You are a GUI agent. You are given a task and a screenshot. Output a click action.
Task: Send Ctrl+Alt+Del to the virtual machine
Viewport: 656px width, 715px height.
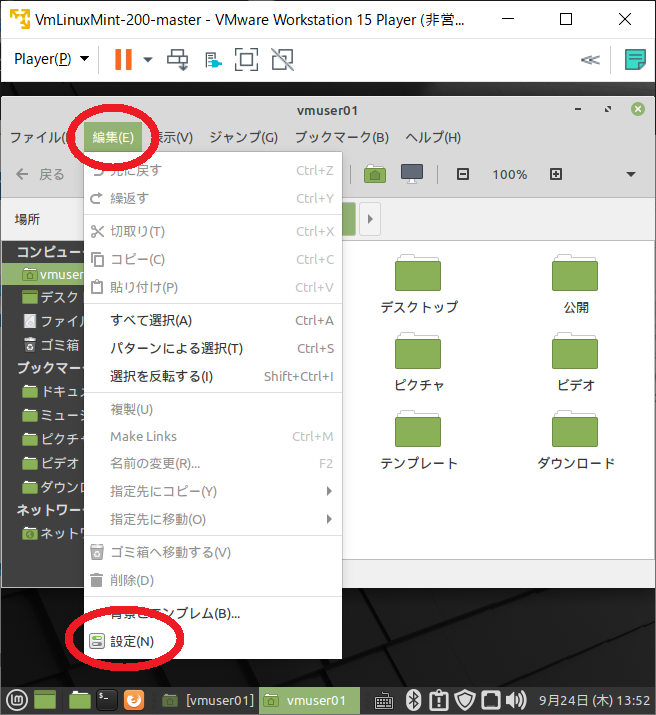pos(177,59)
